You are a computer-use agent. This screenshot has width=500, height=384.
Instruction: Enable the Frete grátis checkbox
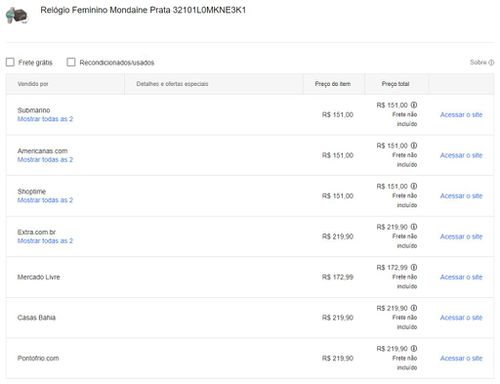pos(10,62)
